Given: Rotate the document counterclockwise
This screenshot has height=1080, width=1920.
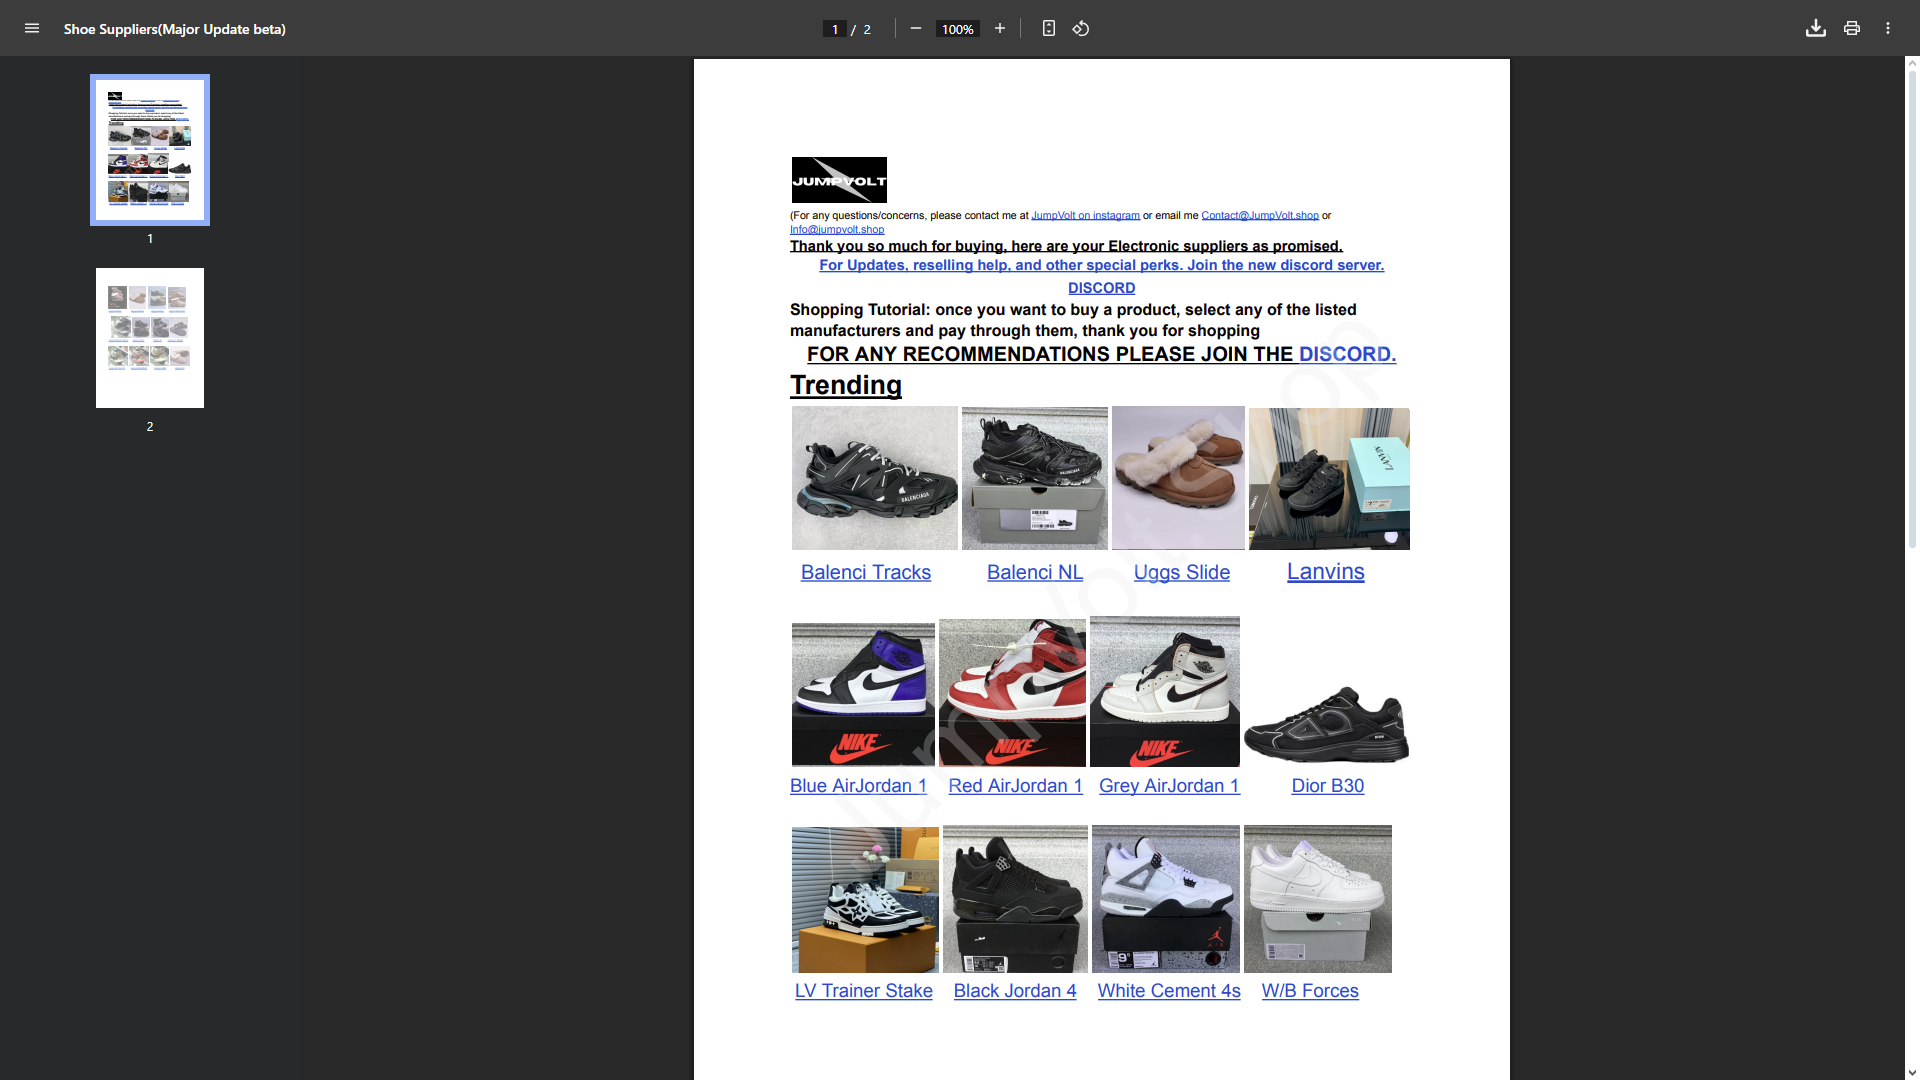Looking at the screenshot, I should pos(1081,29).
